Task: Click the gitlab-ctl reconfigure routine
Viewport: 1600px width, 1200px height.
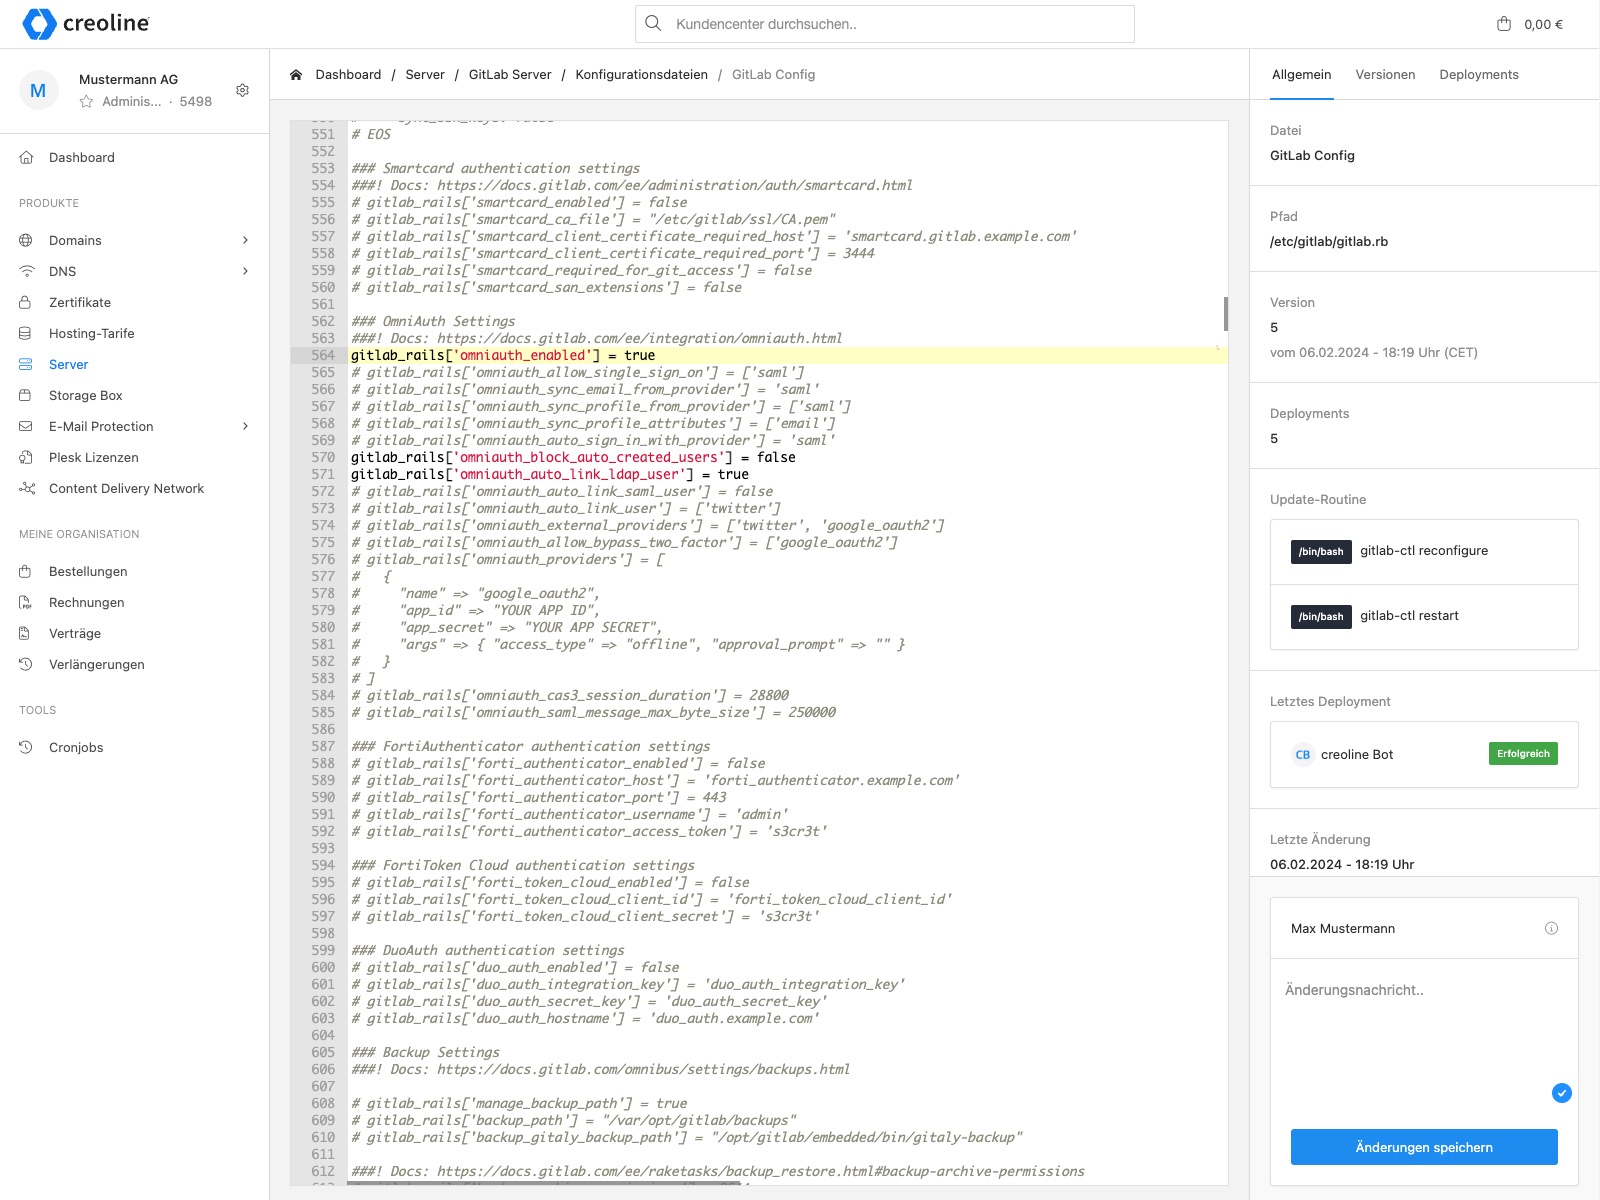Action: click(1424, 552)
